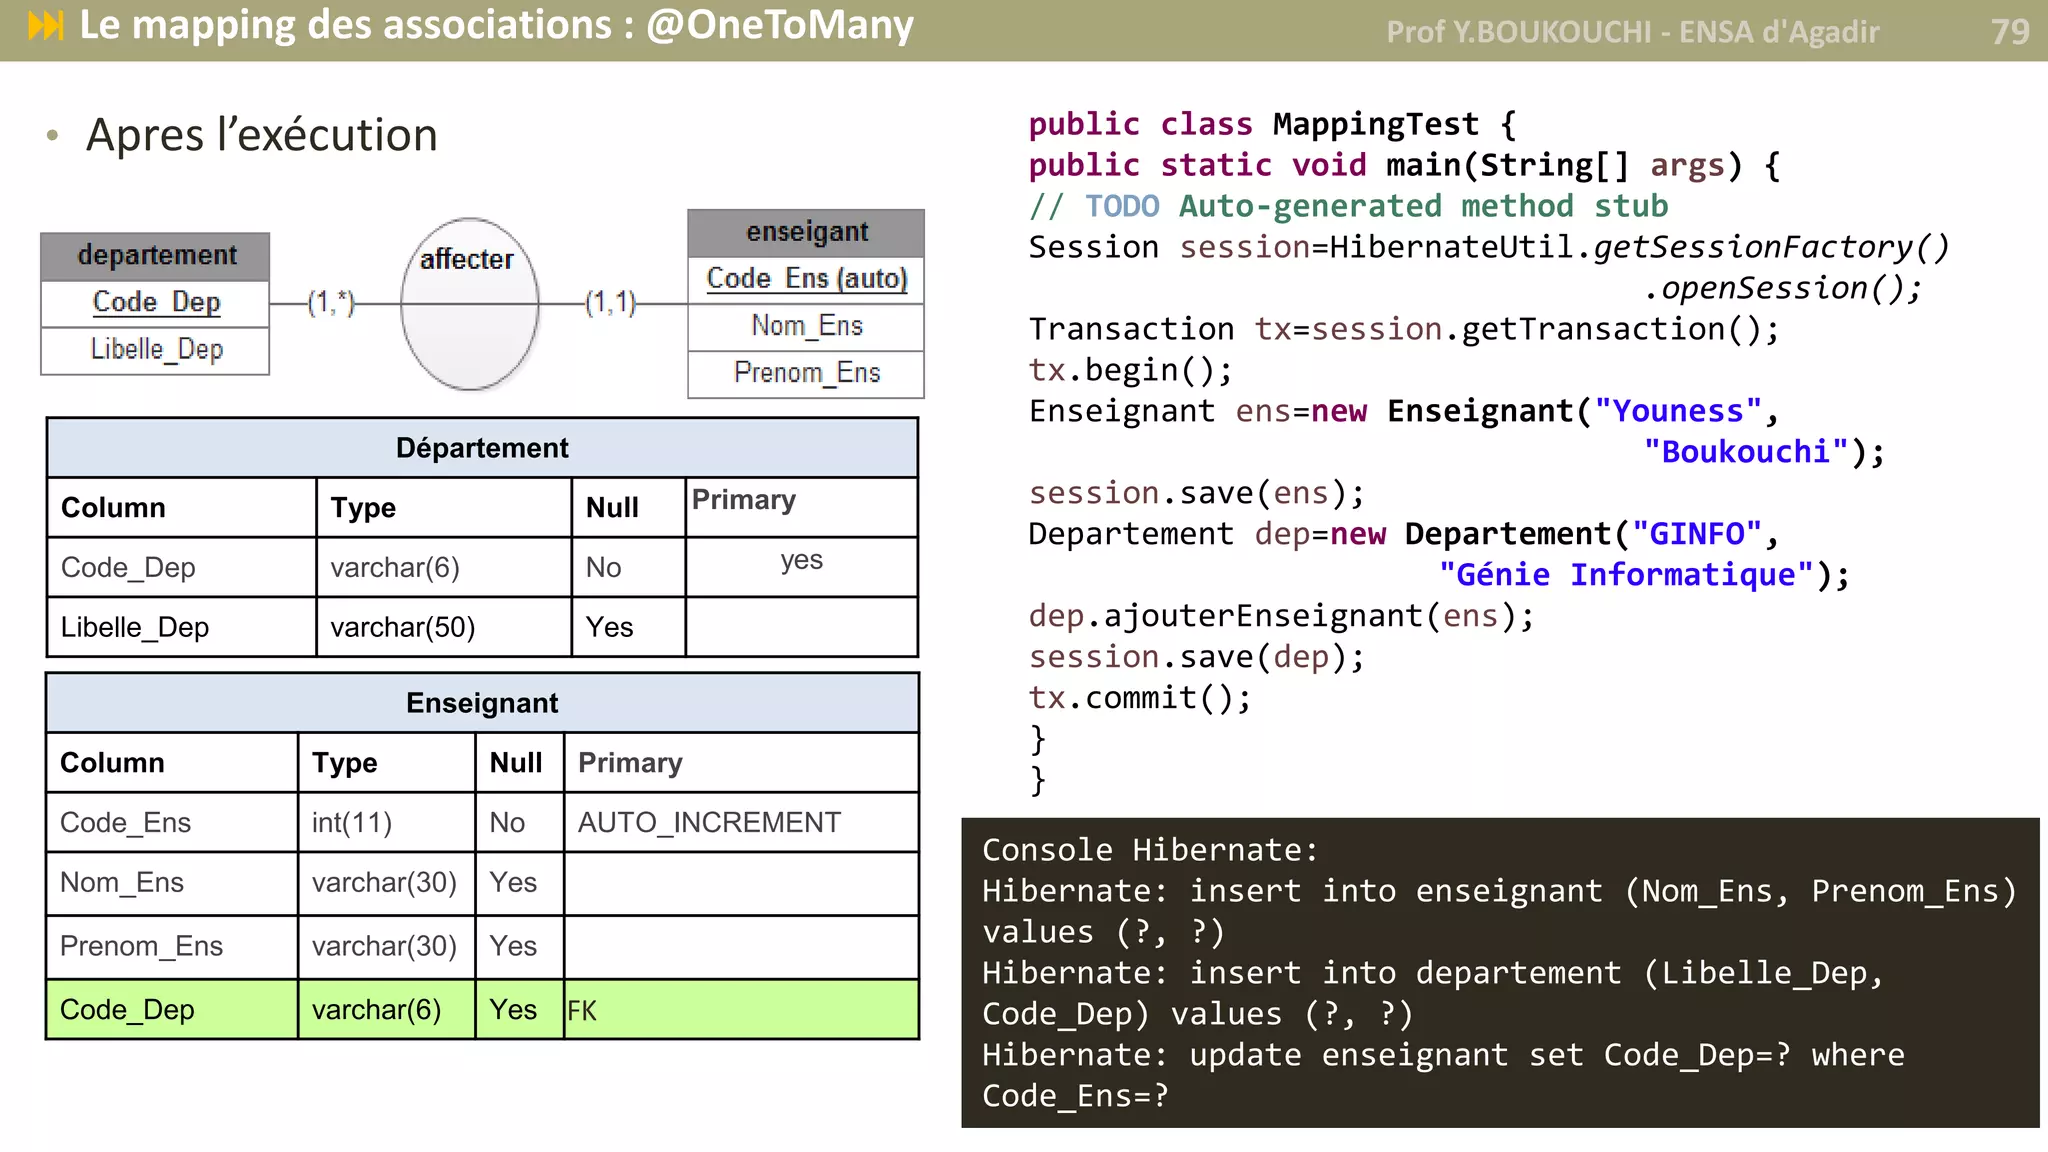This screenshot has height=1152, width=2048.
Task: Click 'Prof Y.BOUKOUCHI - ENSA d'Agadir' text
Action: point(1632,32)
